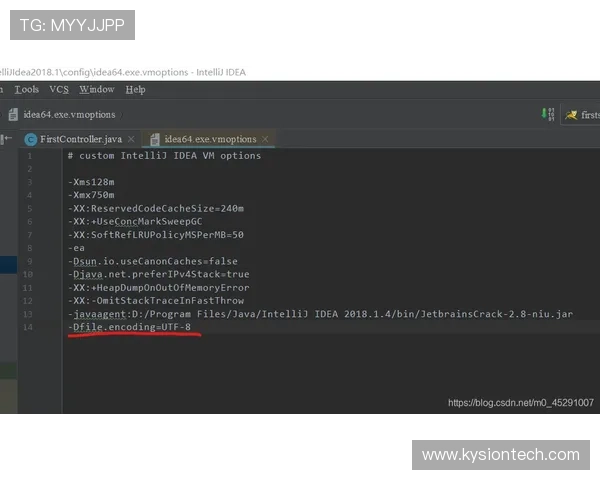Click line number 14 in the gutter

click(28, 327)
